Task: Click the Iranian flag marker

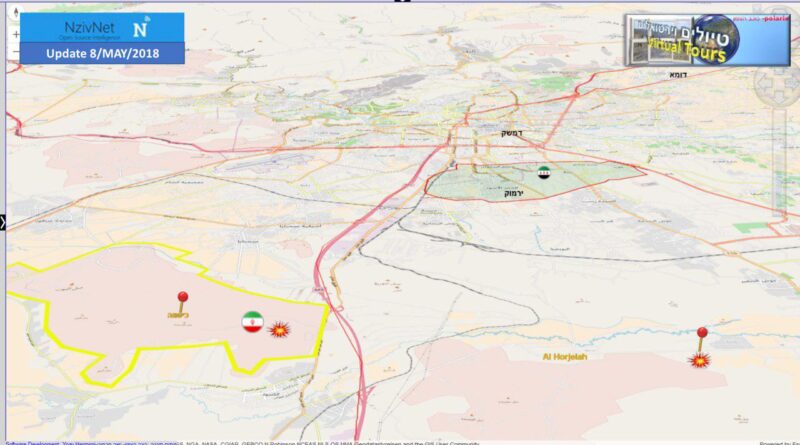Action: (252, 321)
